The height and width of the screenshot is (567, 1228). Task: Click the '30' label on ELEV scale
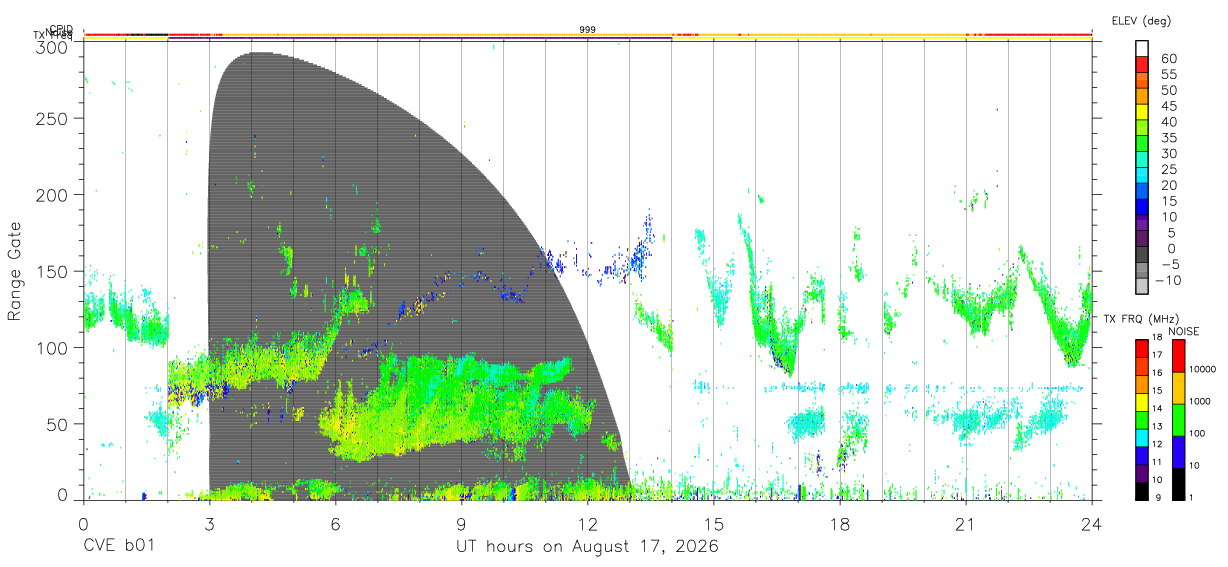1167,153
